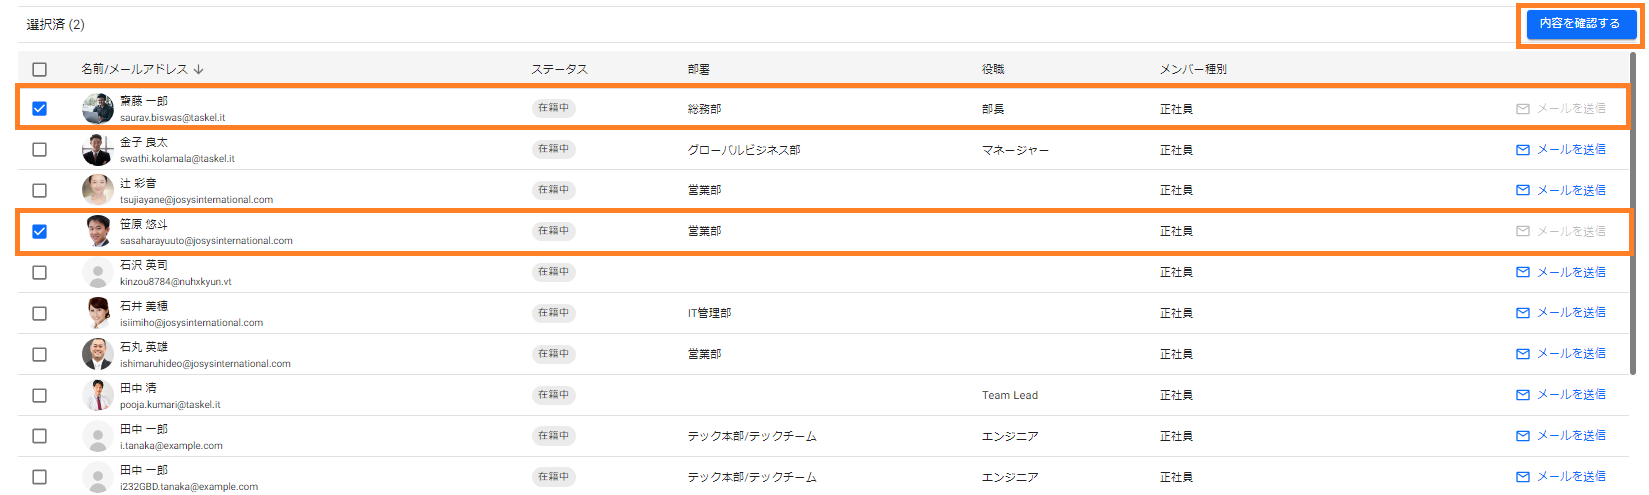
Task: Click メールを送信 link for i232GBD.tanaka@example.com
Action: pyautogui.click(x=1570, y=477)
